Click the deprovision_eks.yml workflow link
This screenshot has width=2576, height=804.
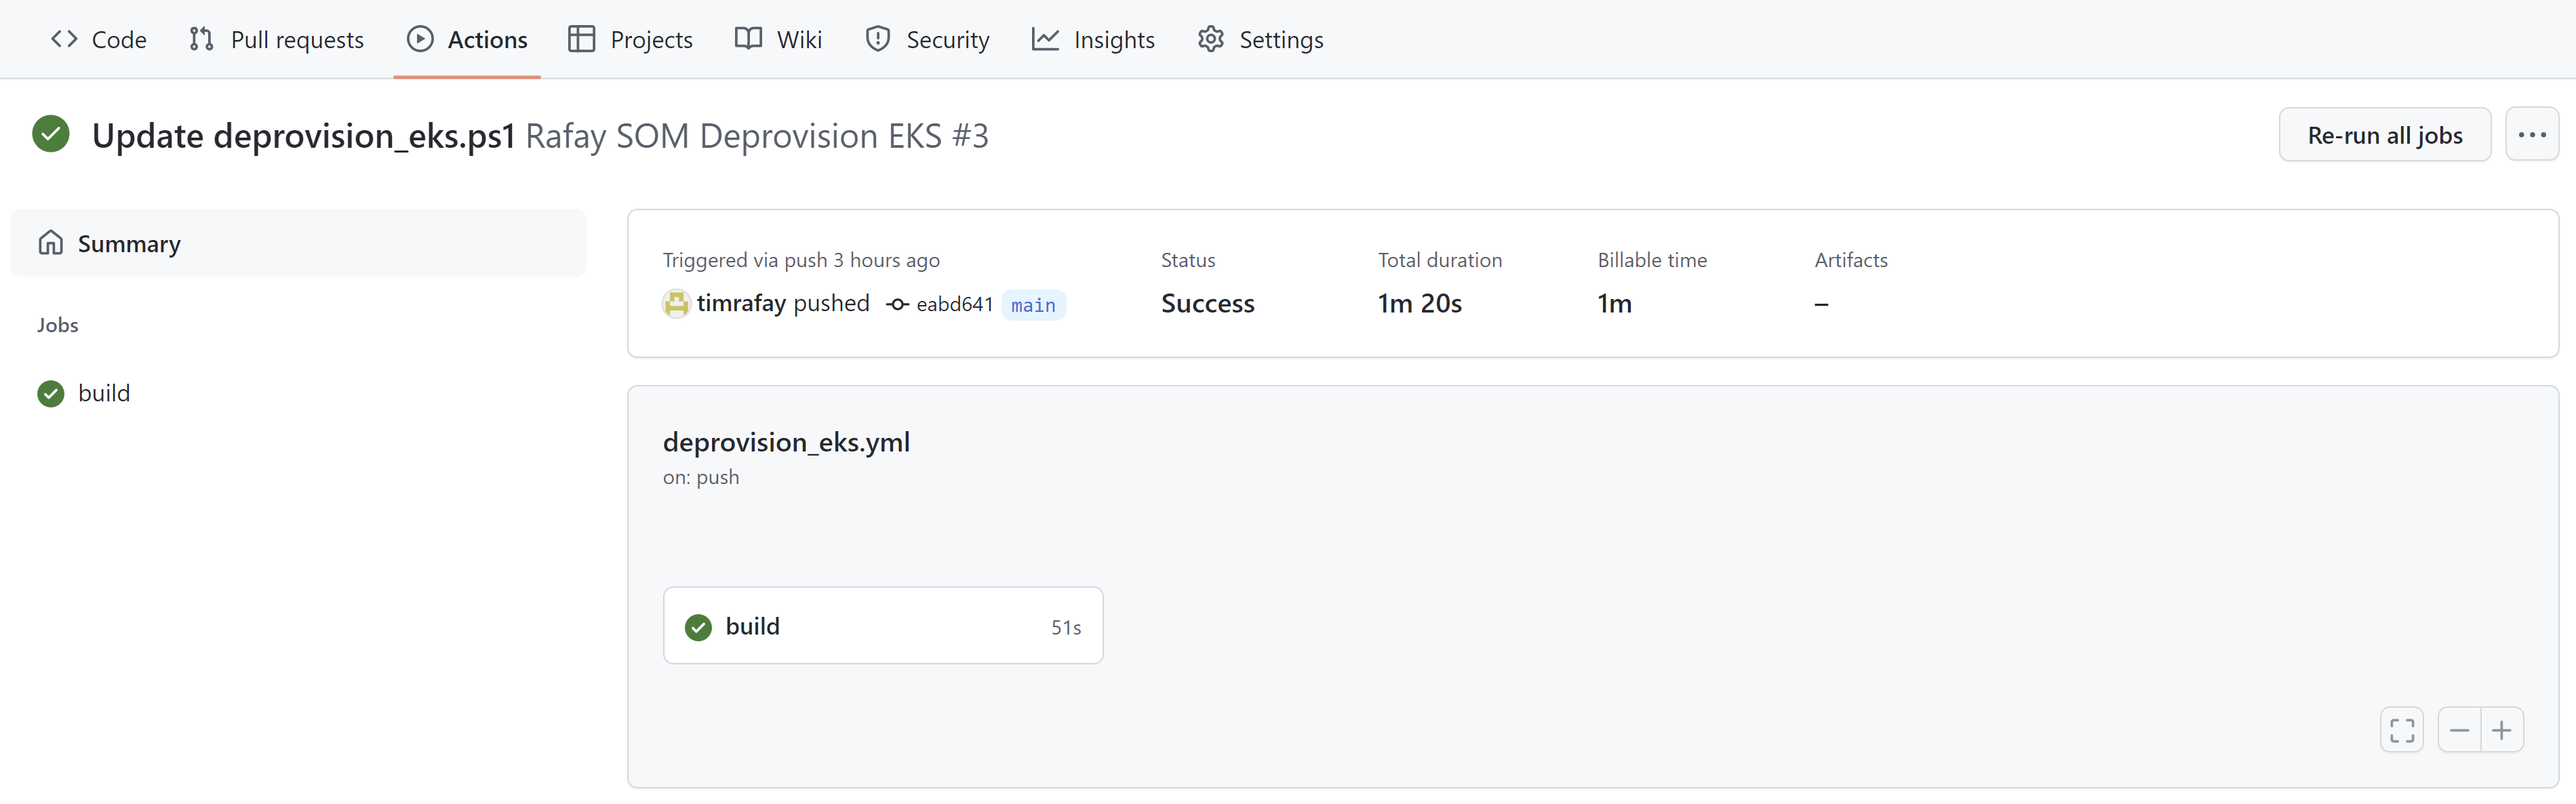coord(785,440)
